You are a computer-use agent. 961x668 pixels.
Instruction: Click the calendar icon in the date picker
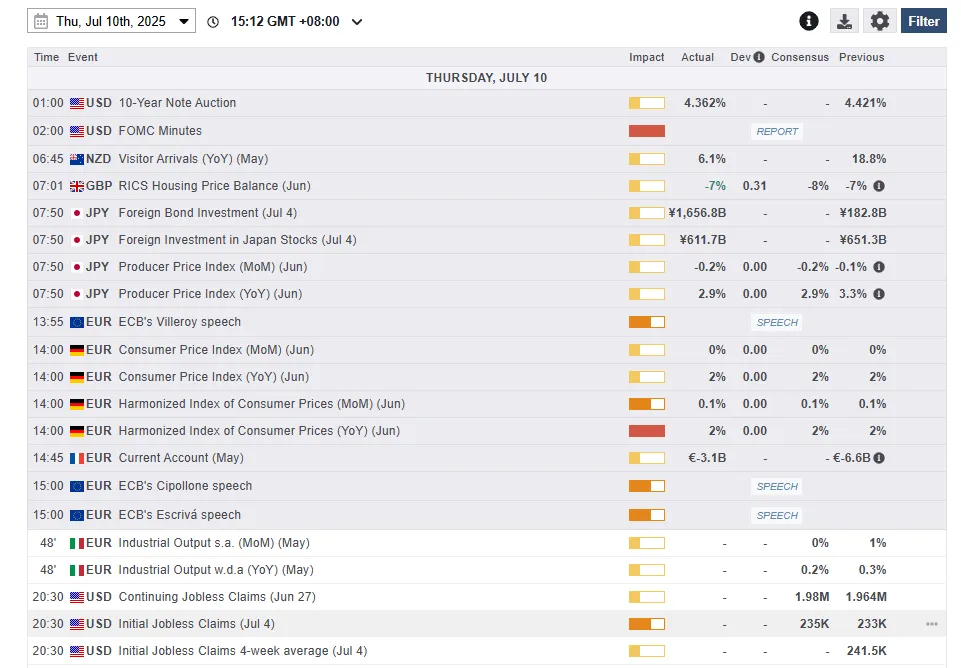coord(41,21)
